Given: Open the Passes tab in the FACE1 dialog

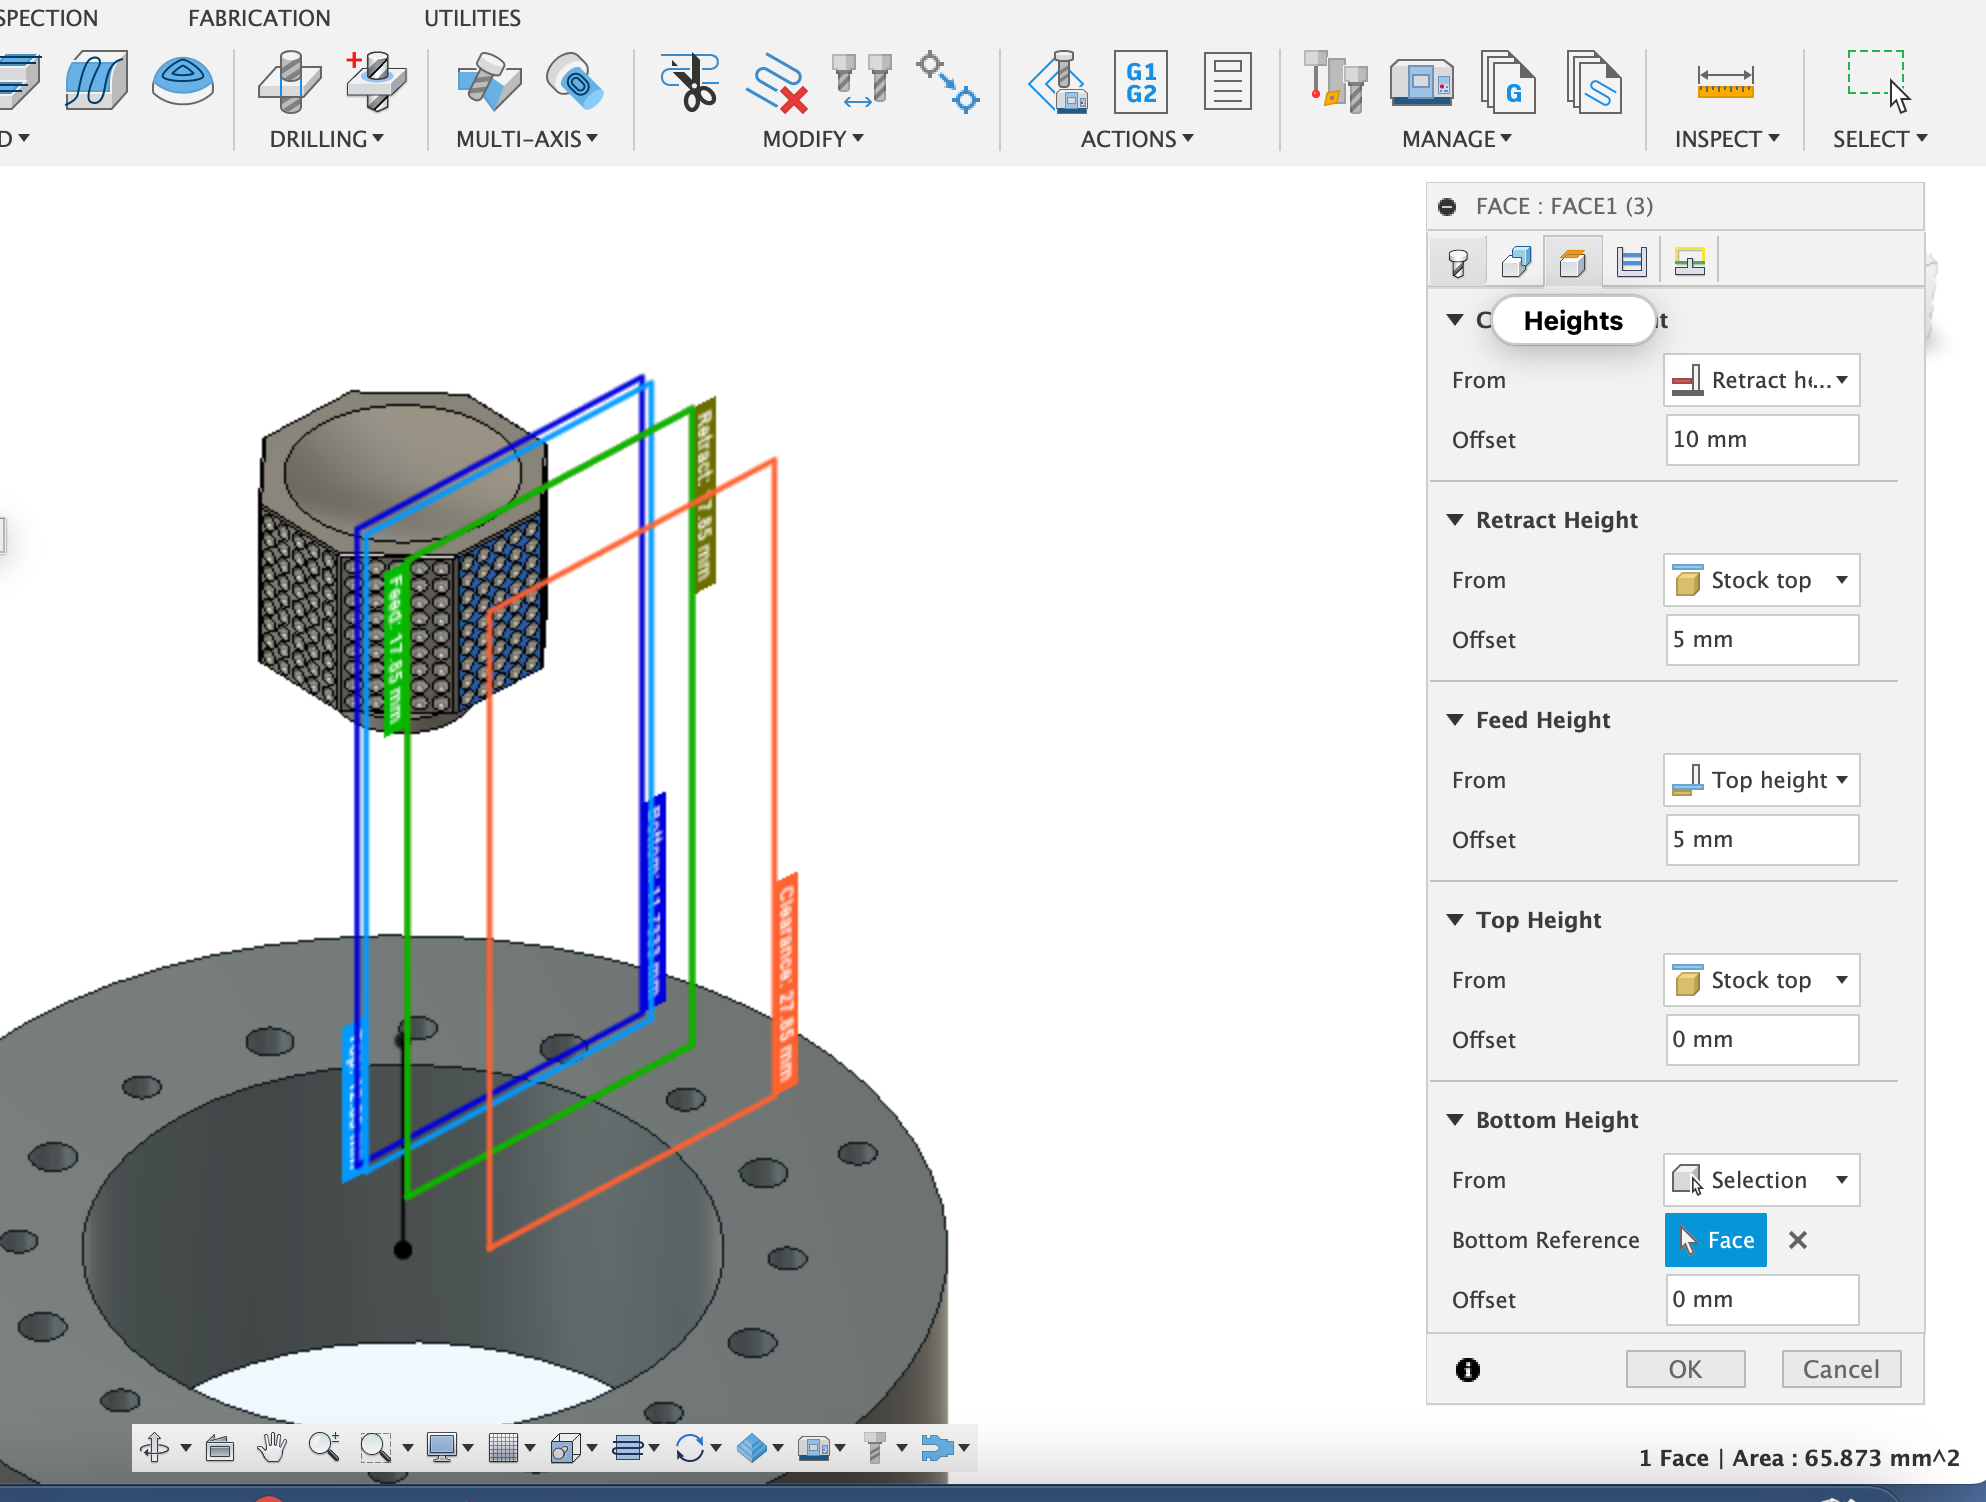Looking at the screenshot, I should (1631, 260).
